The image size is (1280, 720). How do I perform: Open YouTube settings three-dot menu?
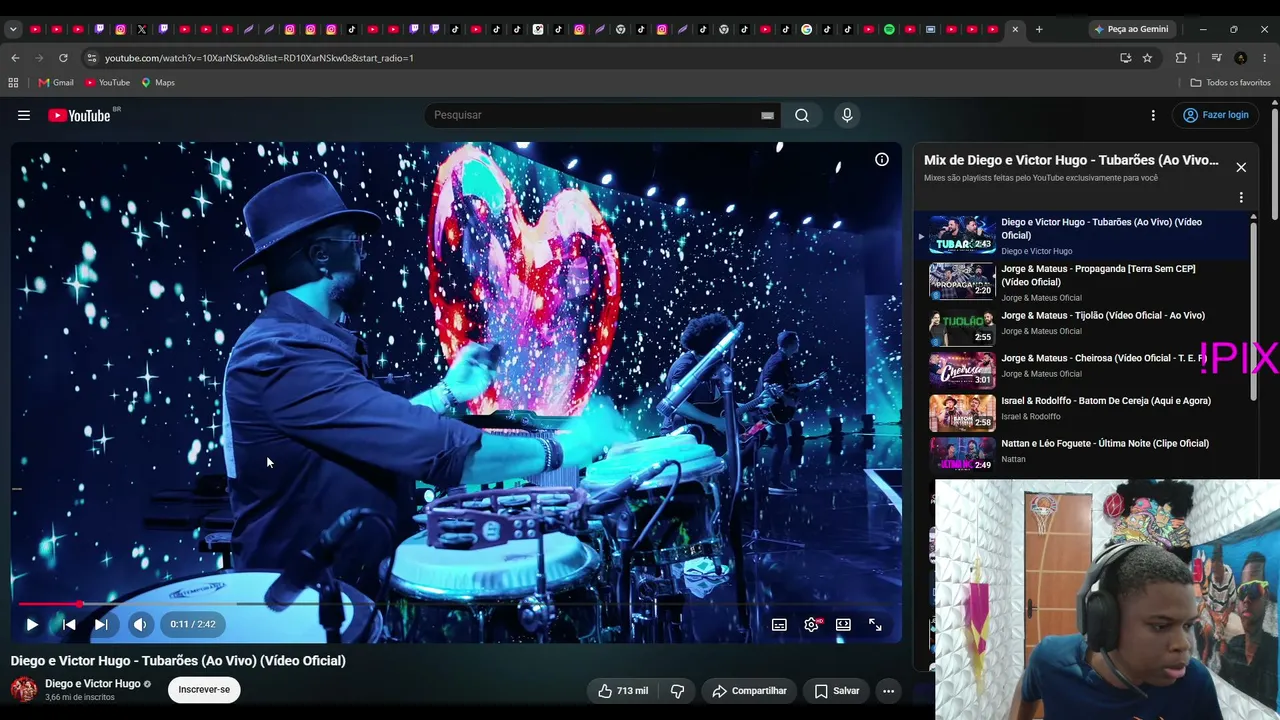[x=1153, y=115]
